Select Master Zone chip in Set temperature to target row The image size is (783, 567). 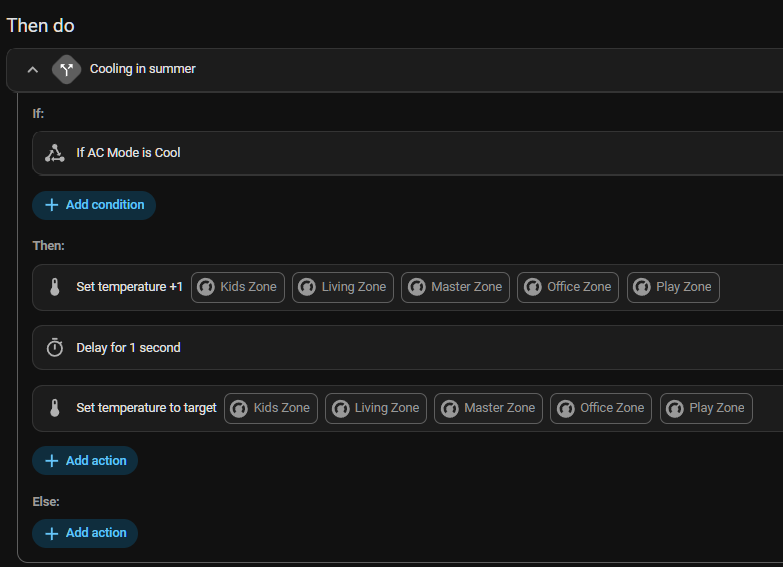tap(488, 408)
